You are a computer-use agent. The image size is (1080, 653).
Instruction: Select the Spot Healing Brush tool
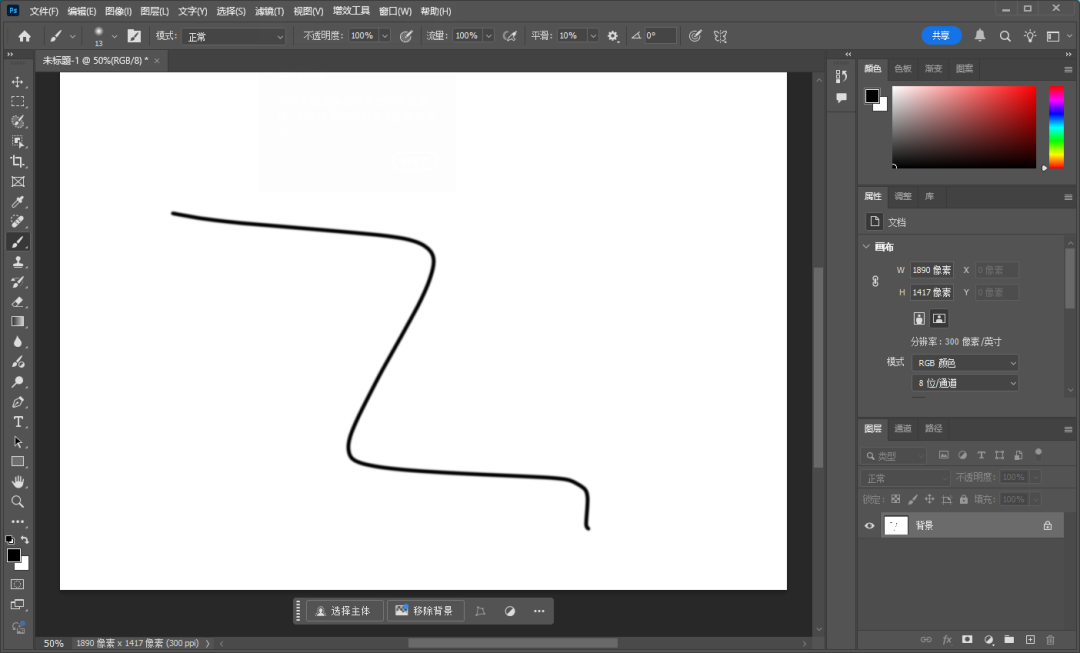(18, 222)
